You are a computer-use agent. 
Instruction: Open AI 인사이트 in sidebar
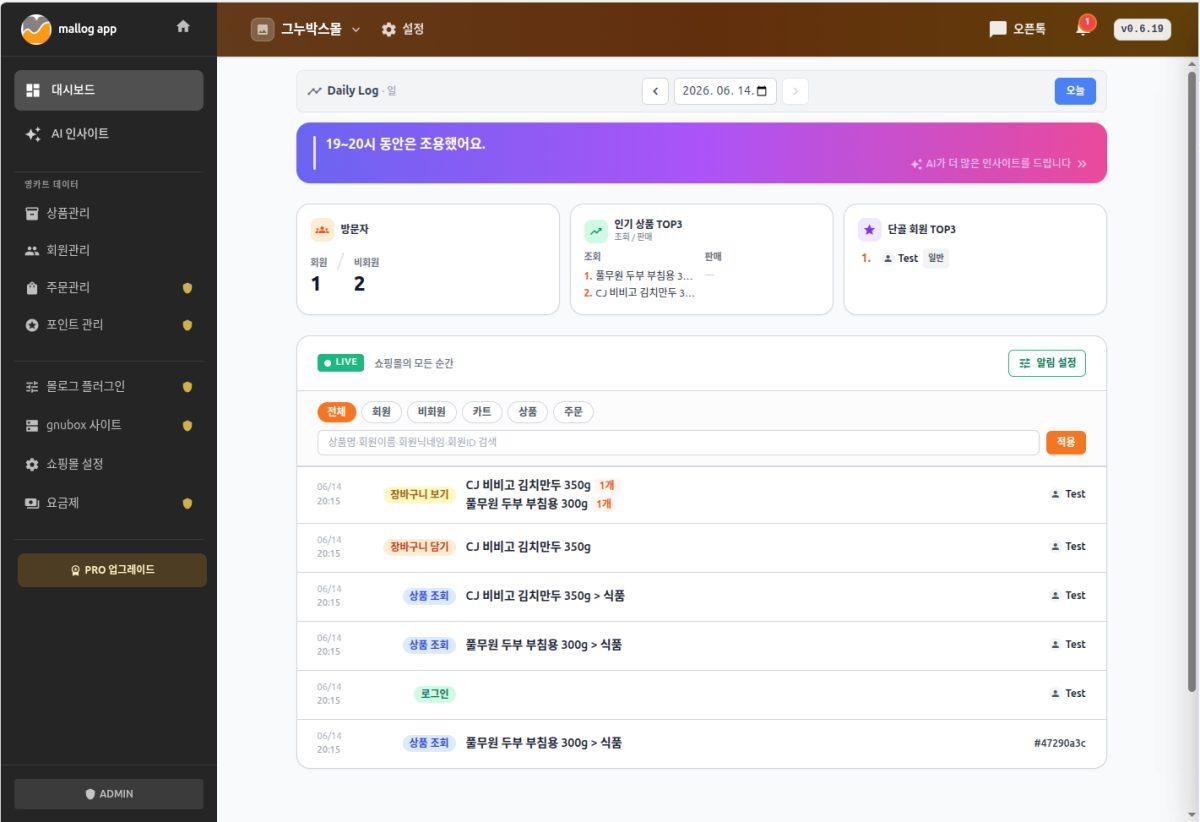tap(109, 133)
